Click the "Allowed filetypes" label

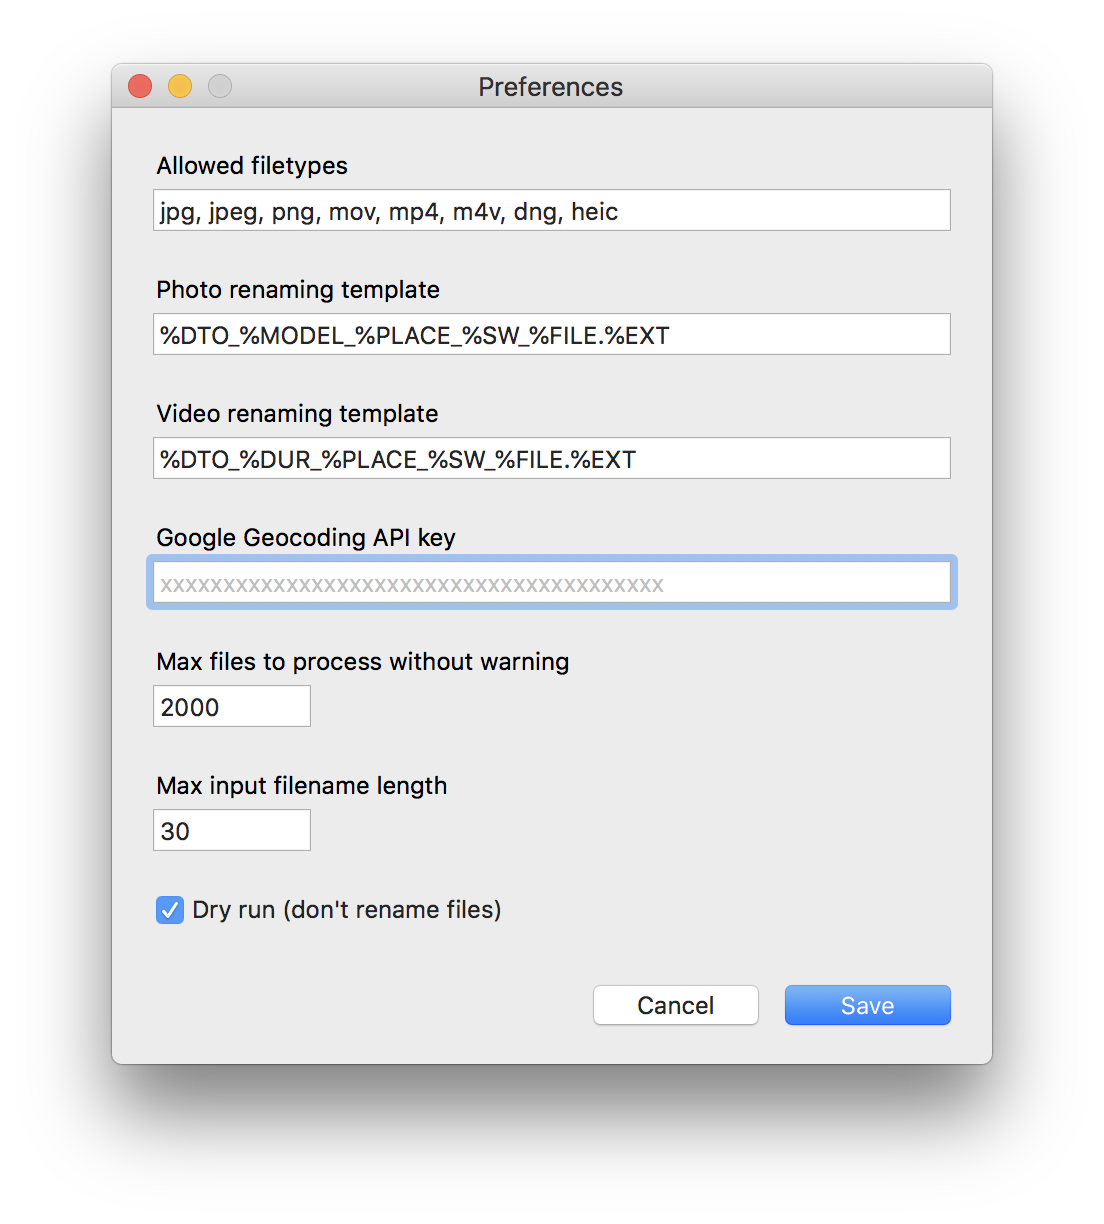[x=252, y=166]
